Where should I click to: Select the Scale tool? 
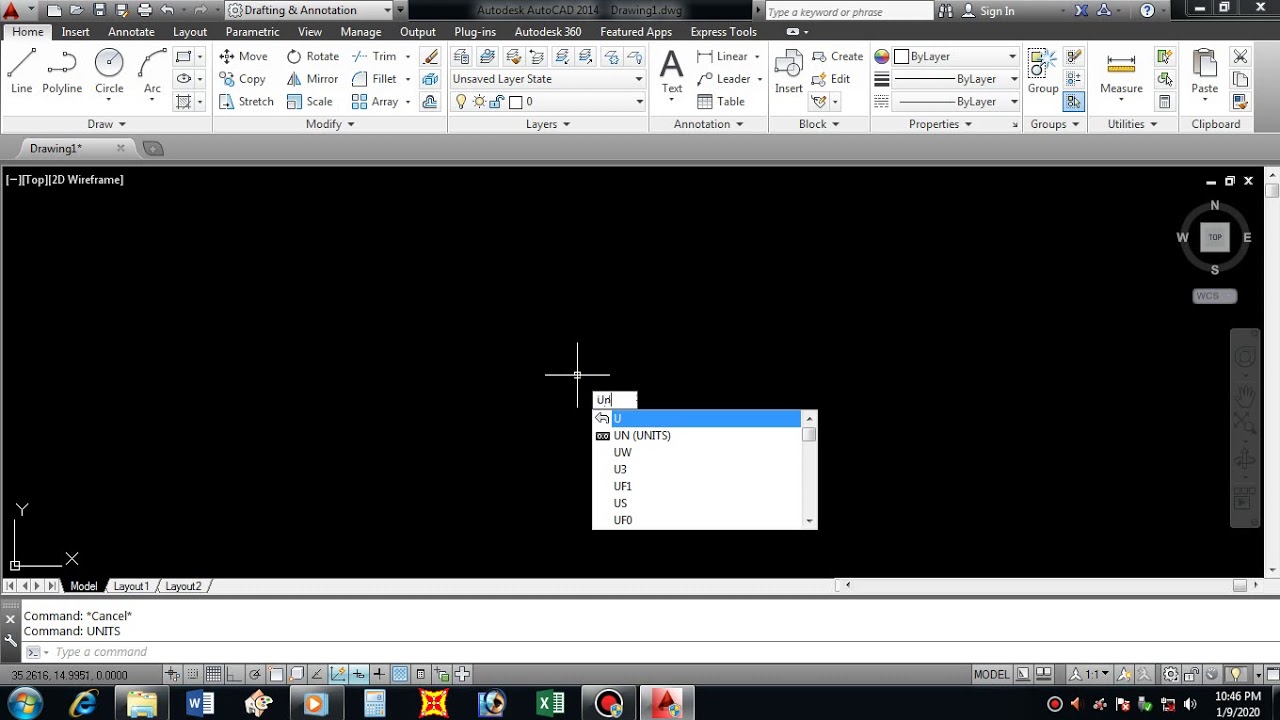[309, 101]
